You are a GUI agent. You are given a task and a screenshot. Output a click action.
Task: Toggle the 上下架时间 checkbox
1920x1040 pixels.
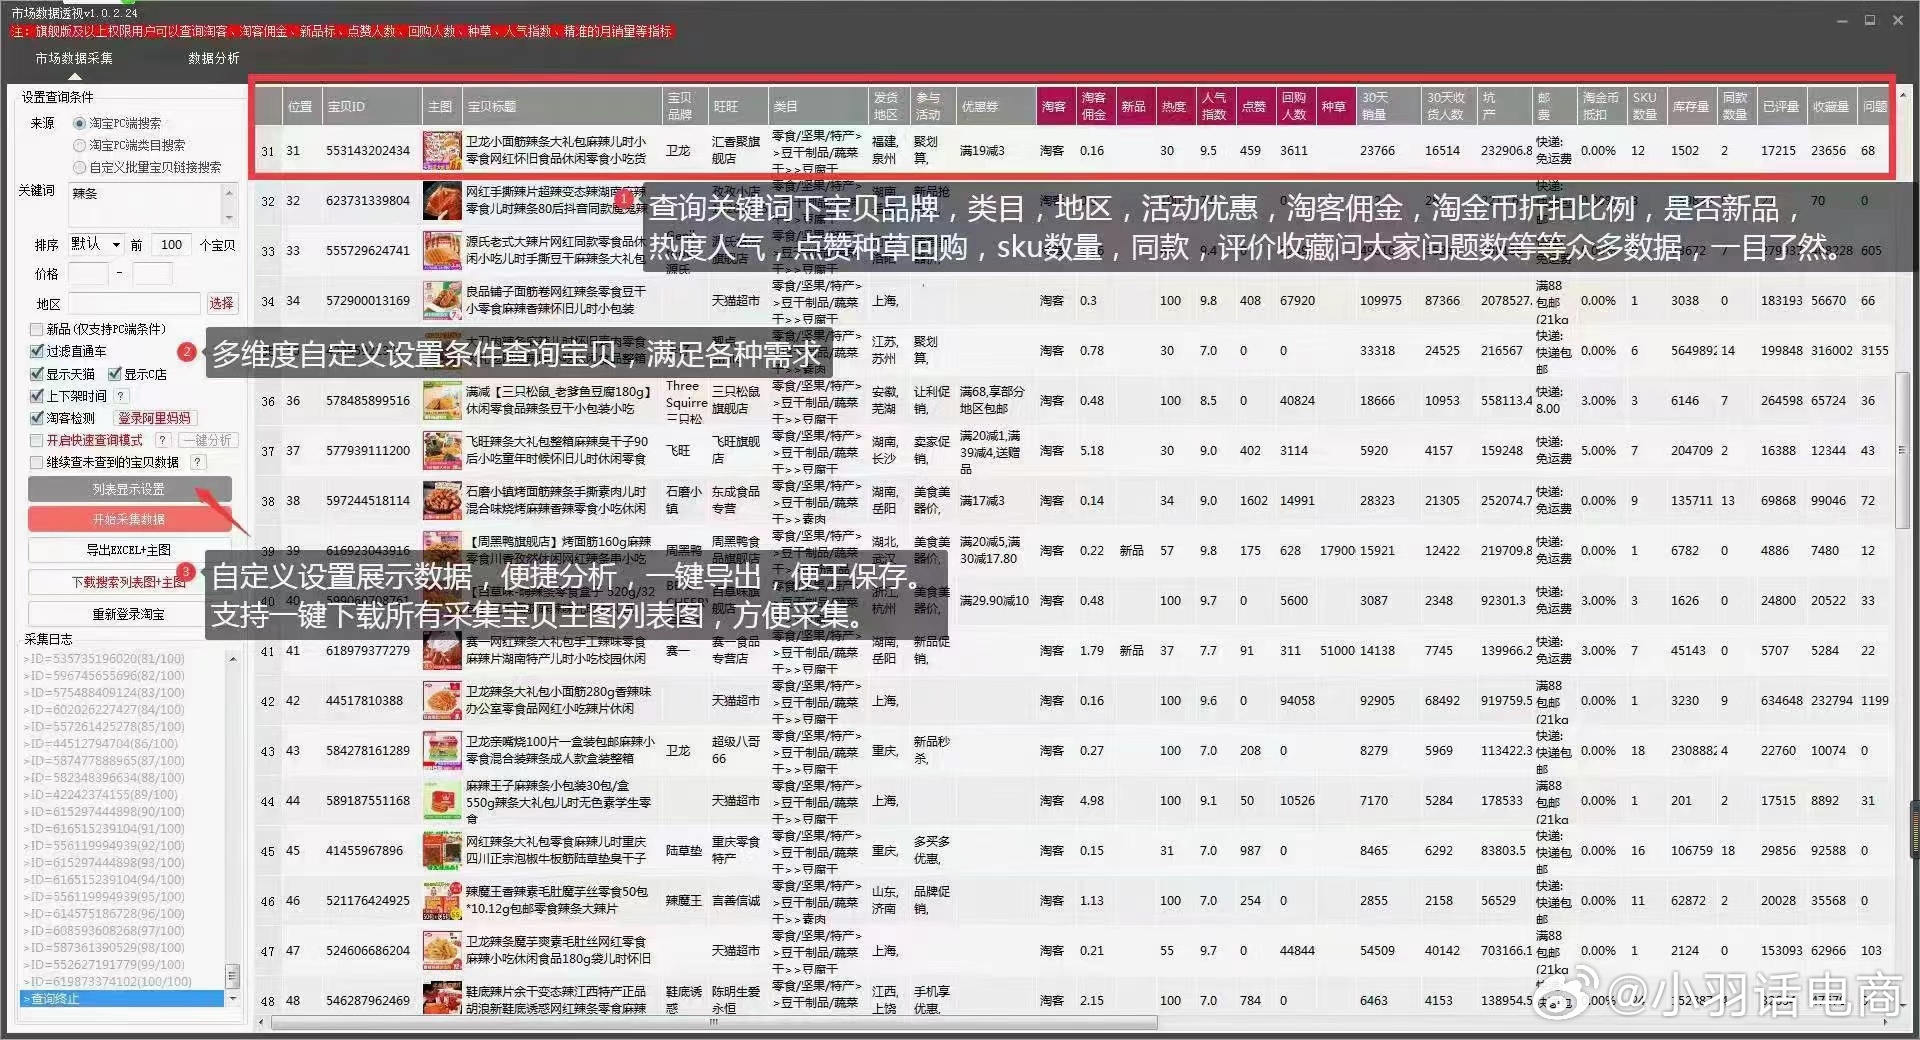tap(37, 396)
